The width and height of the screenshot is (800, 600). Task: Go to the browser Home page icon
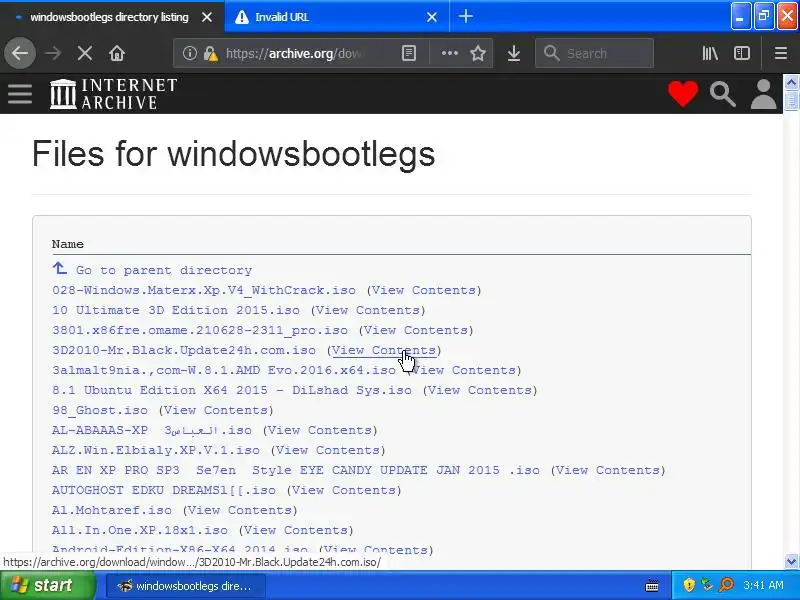pos(117,53)
